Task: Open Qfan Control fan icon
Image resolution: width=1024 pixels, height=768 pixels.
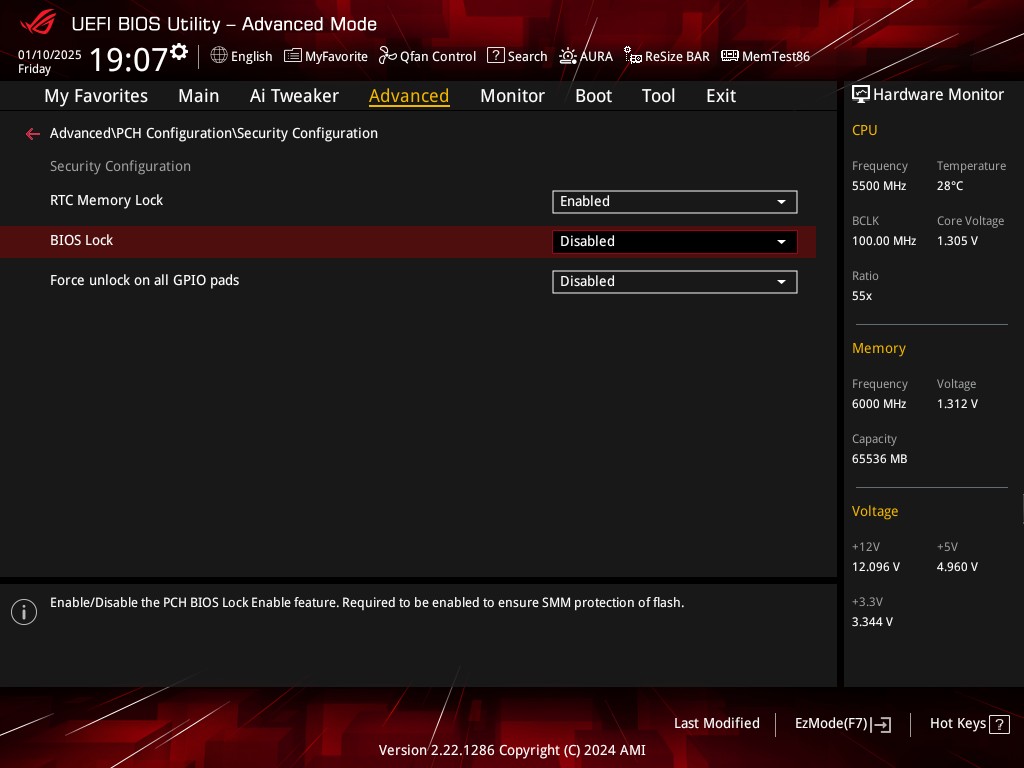Action: 388,56
